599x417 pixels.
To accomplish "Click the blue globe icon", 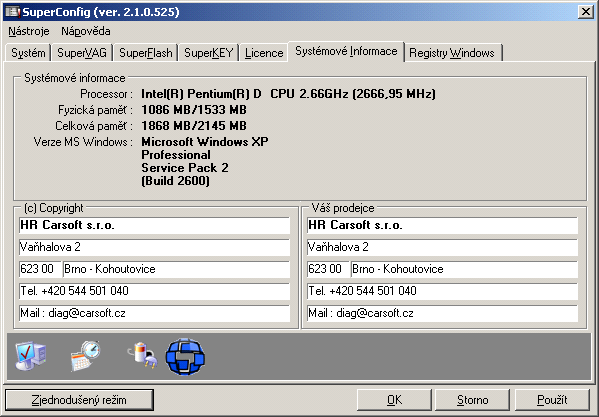I will click(x=185, y=357).
